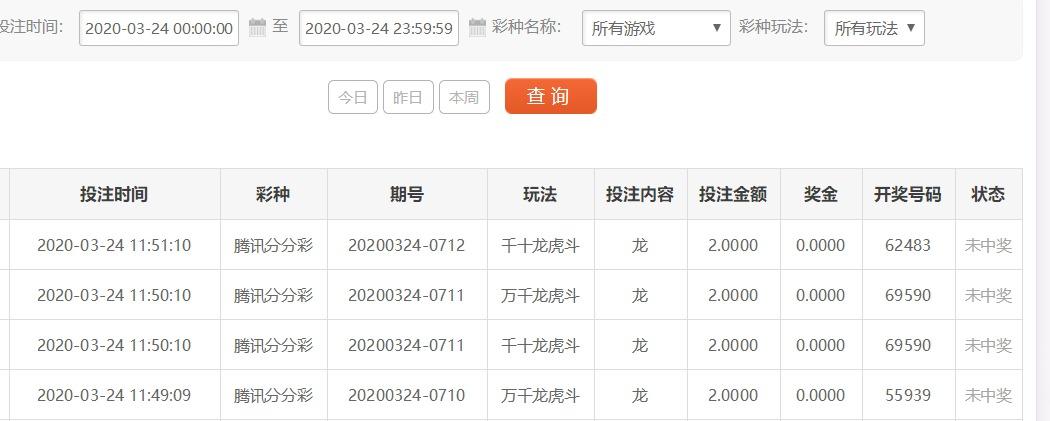Click 未中奖 status in the 11:51:10 row

(988, 245)
